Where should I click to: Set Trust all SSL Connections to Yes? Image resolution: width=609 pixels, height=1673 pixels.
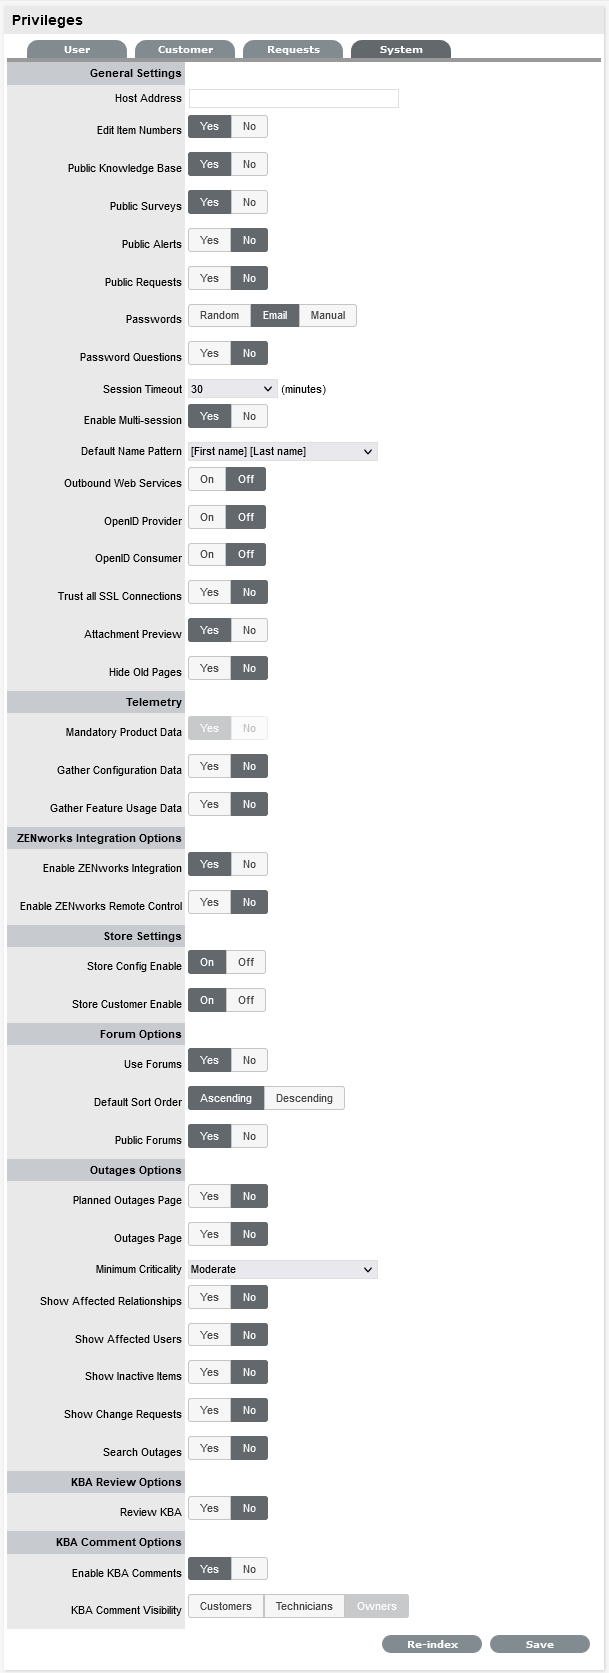[209, 593]
